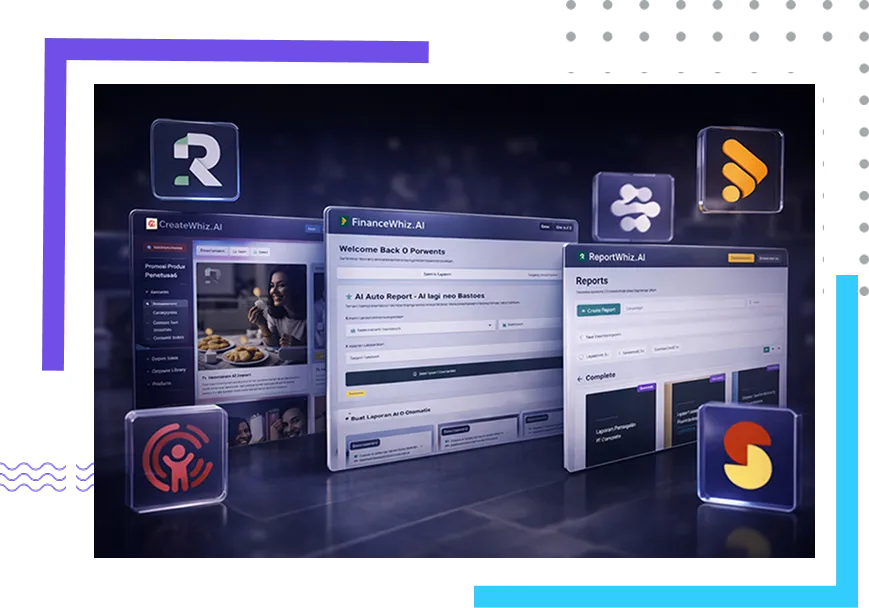Click the blue header button in CreateWhiz
869x608 pixels.
click(x=312, y=228)
